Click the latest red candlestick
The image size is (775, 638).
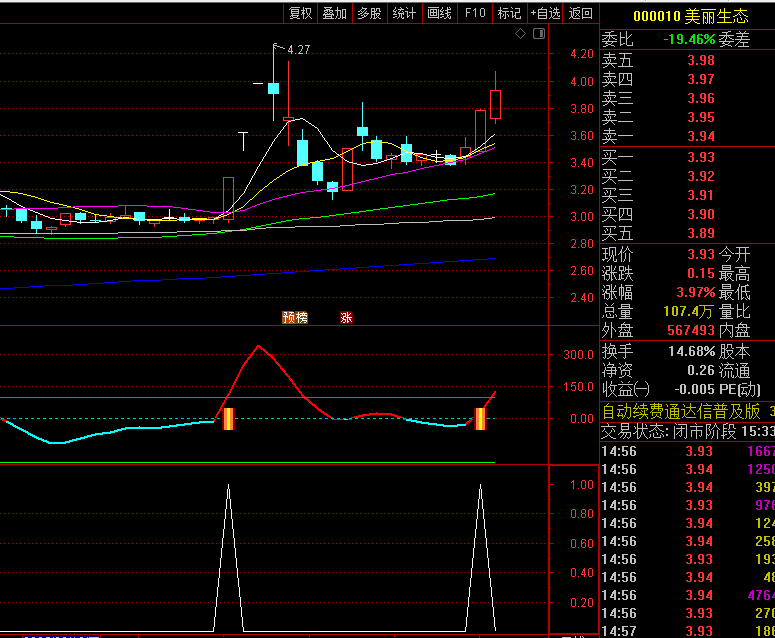495,104
